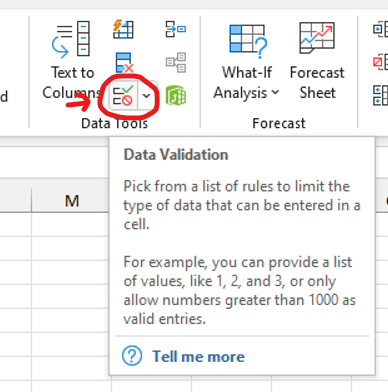Expand the What-If Analysis menu
This screenshot has height=392, width=388.
[x=247, y=61]
